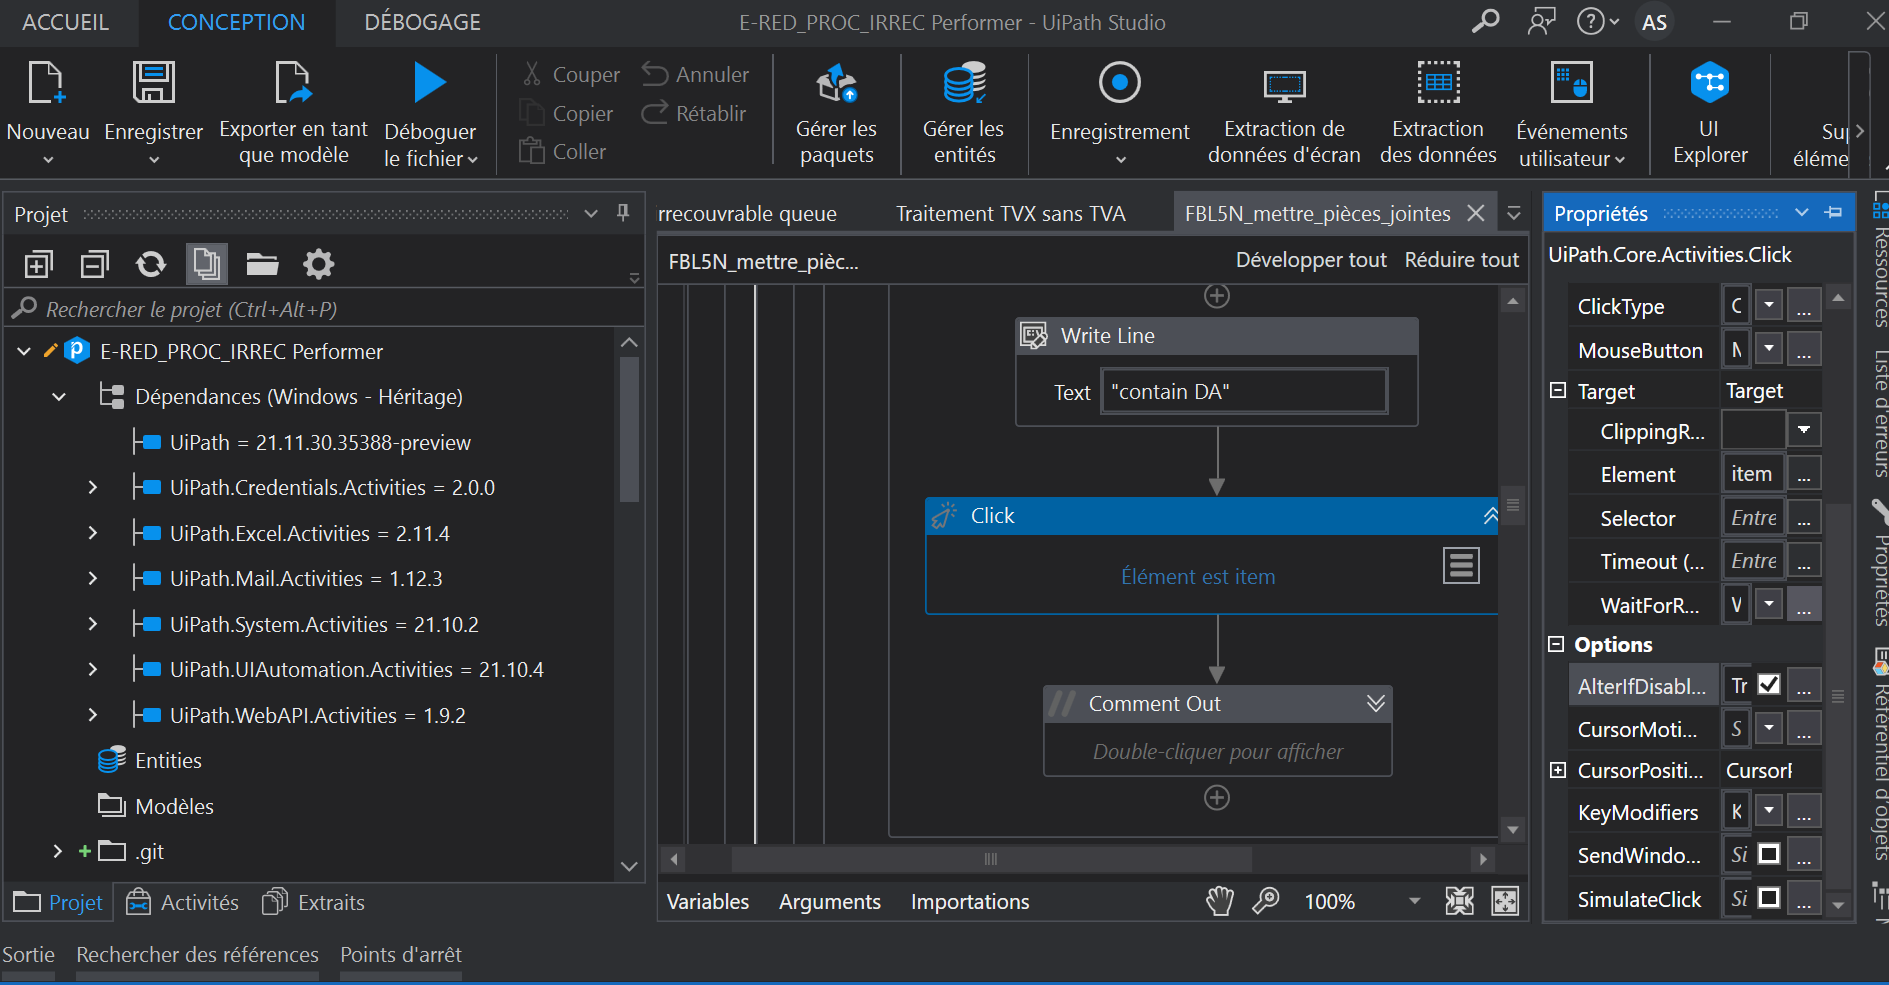Collapse the Click activity chevron
1889x985 pixels.
coord(1490,516)
